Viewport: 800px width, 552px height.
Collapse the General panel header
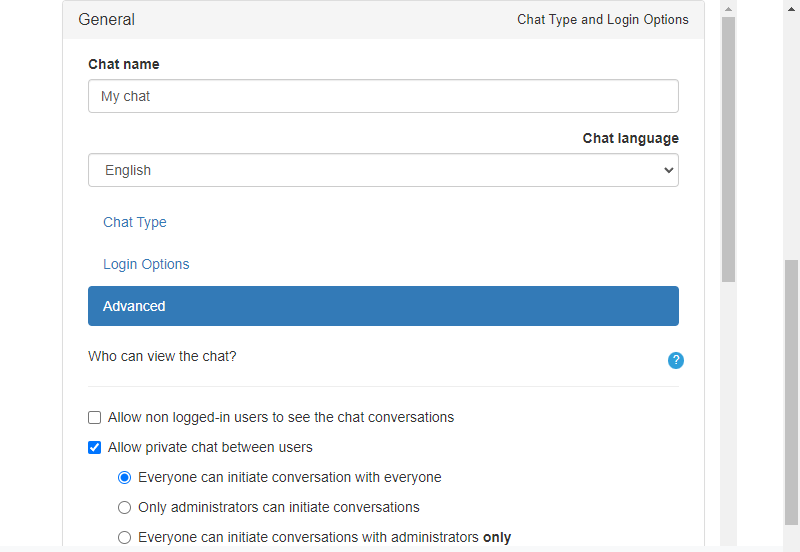107,20
